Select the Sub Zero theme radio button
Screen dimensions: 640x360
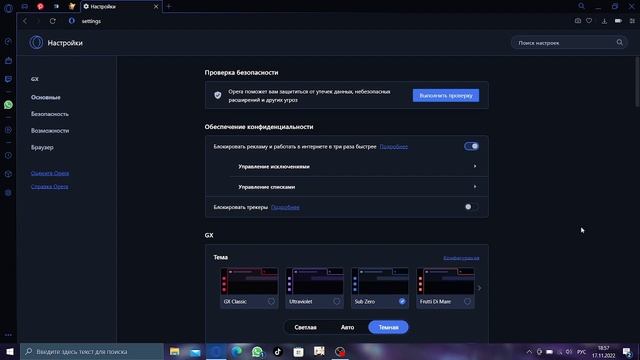(402, 301)
